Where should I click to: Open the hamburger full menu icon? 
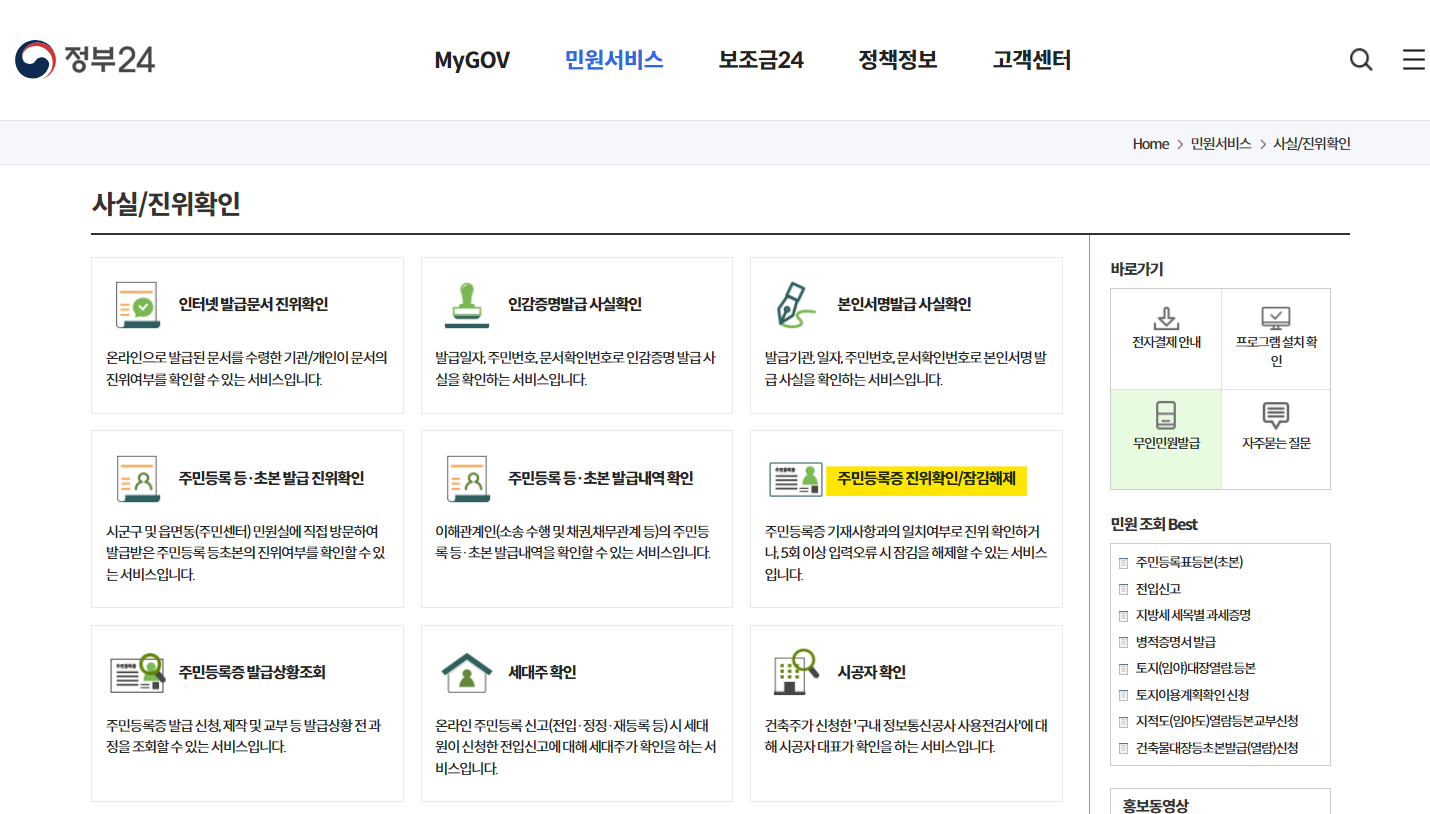click(x=1414, y=60)
